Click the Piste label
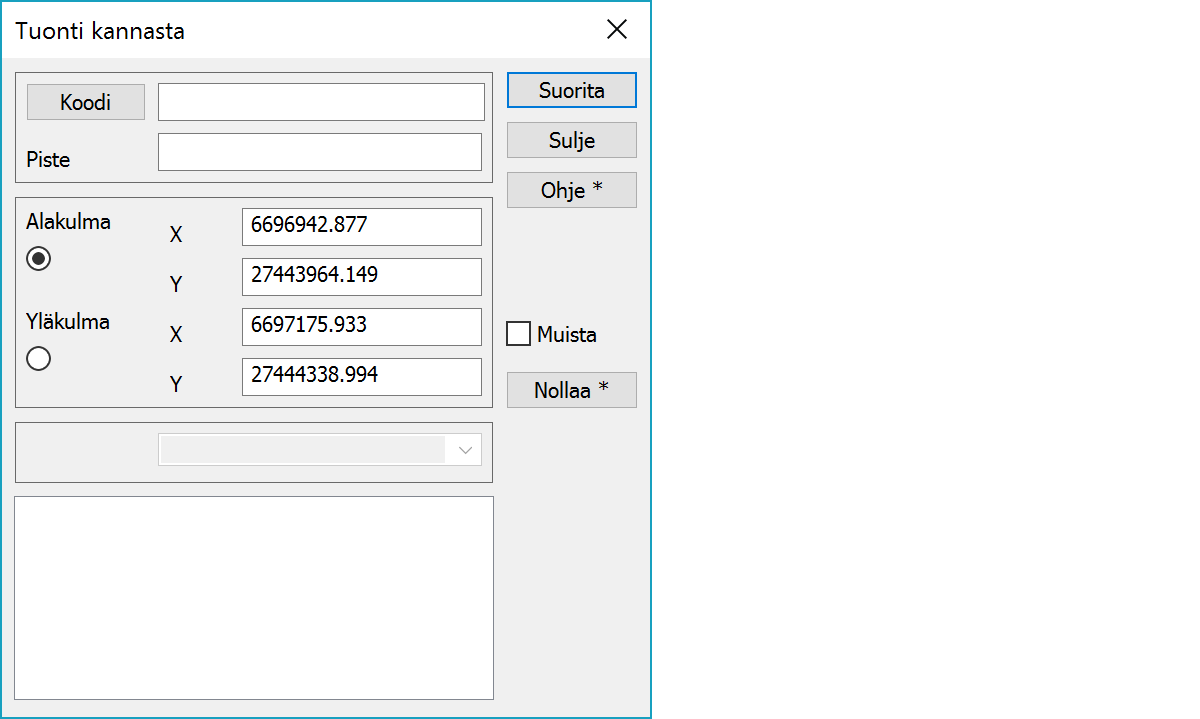Image resolution: width=1200 pixels, height=719 pixels. tap(48, 160)
